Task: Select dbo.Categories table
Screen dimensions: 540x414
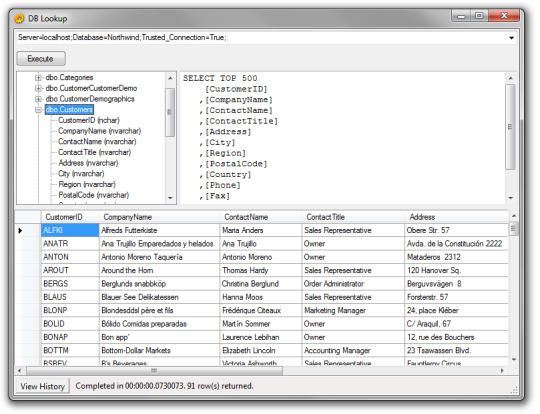Action: [x=69, y=77]
